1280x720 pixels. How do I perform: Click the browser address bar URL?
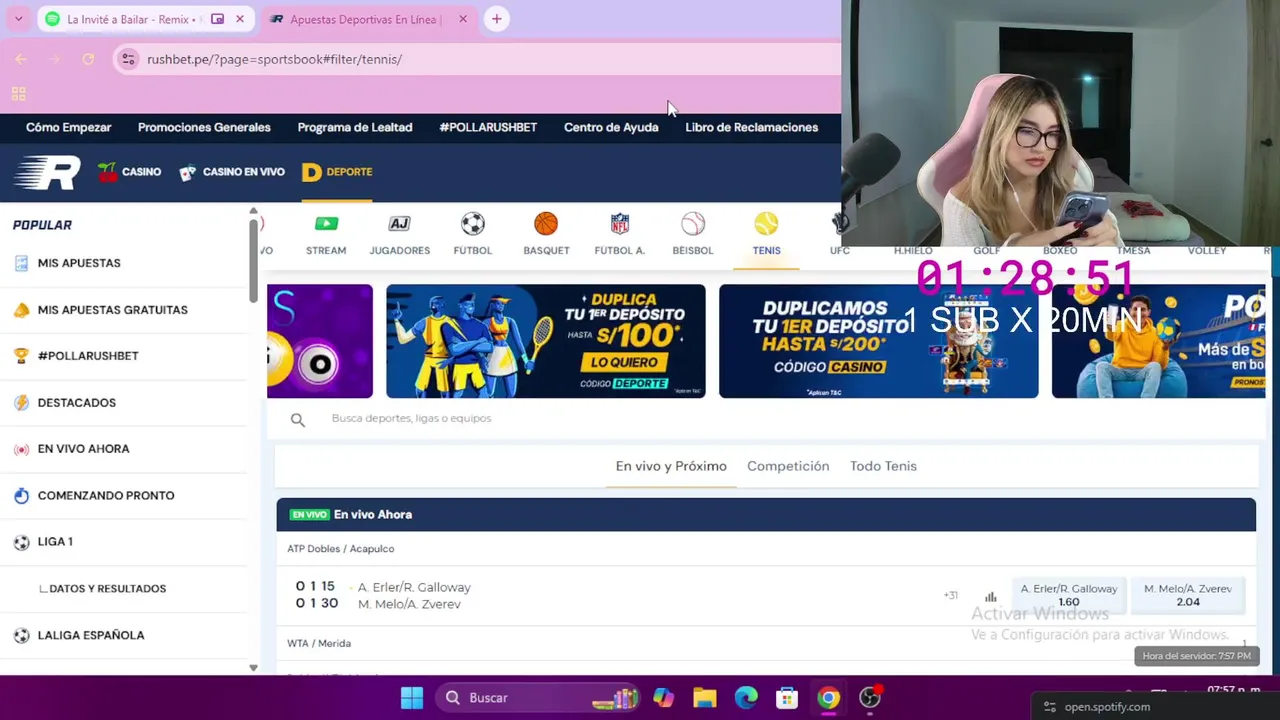coord(274,59)
